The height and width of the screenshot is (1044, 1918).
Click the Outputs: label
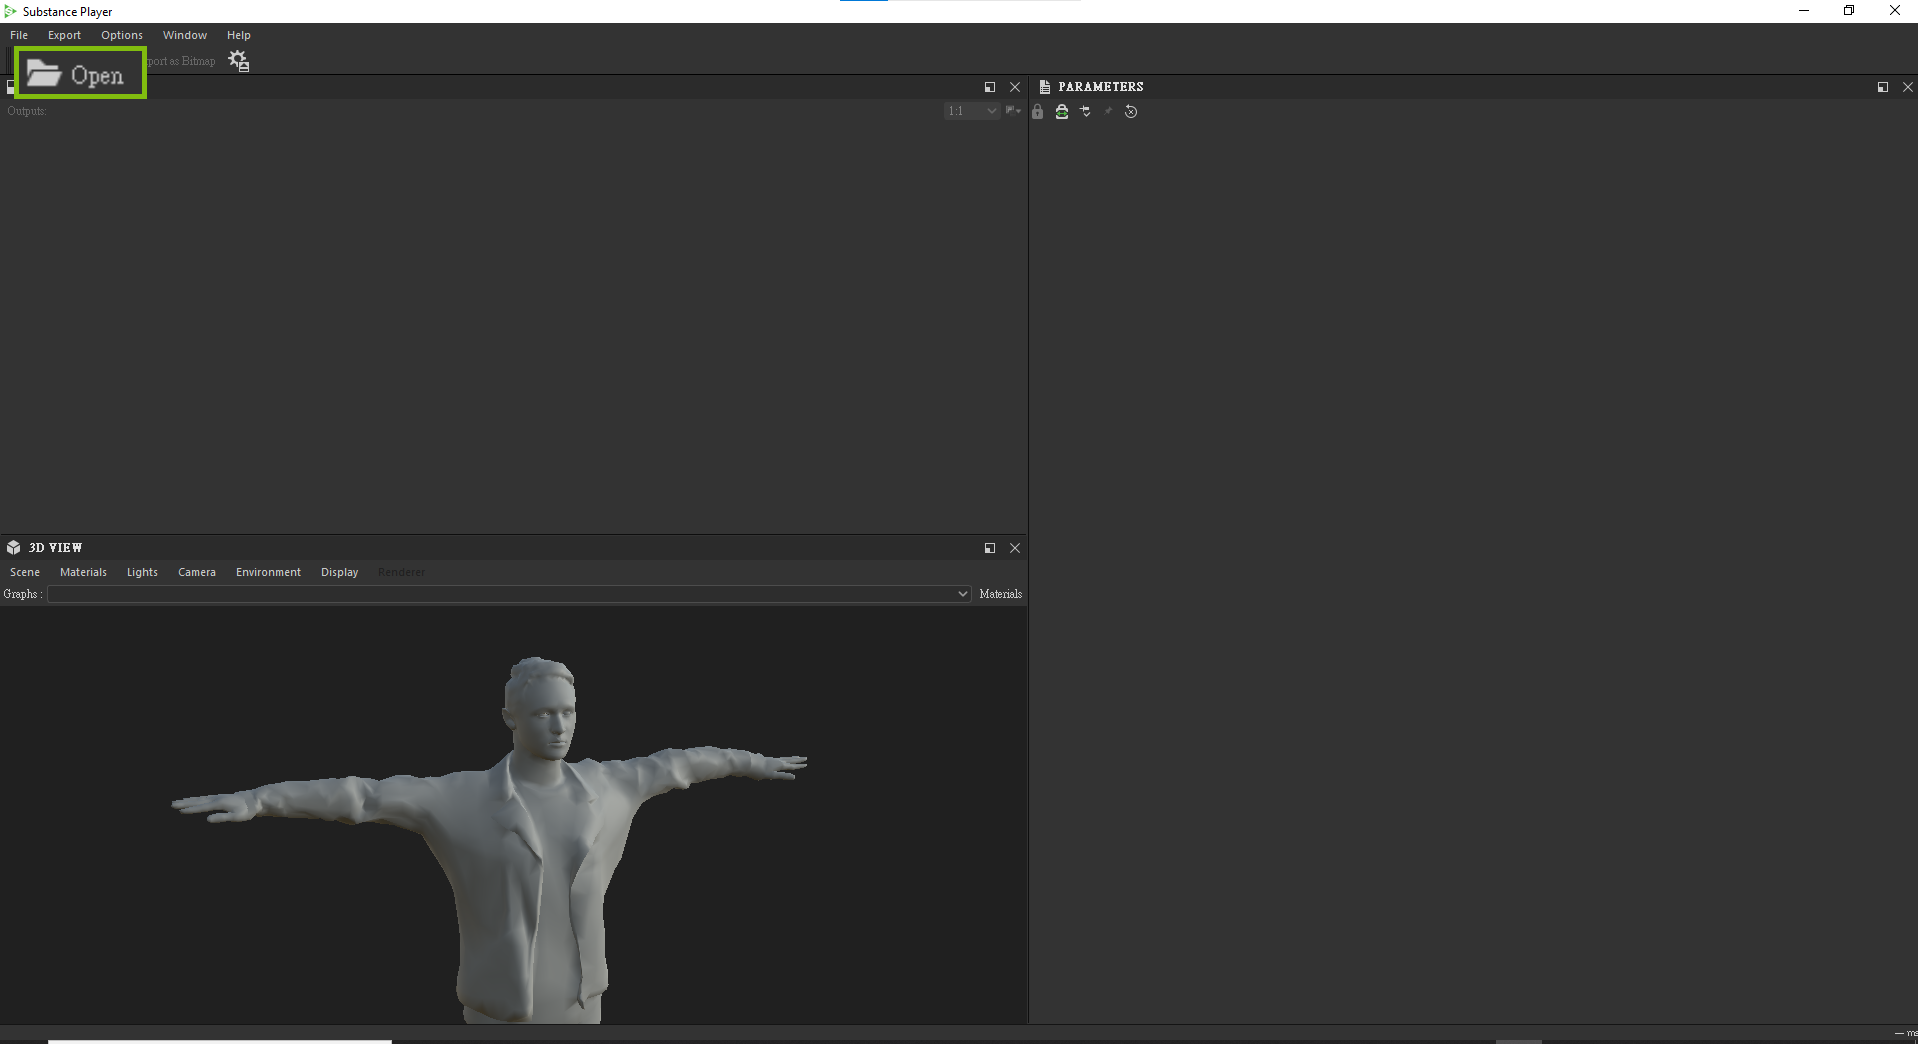pos(27,111)
